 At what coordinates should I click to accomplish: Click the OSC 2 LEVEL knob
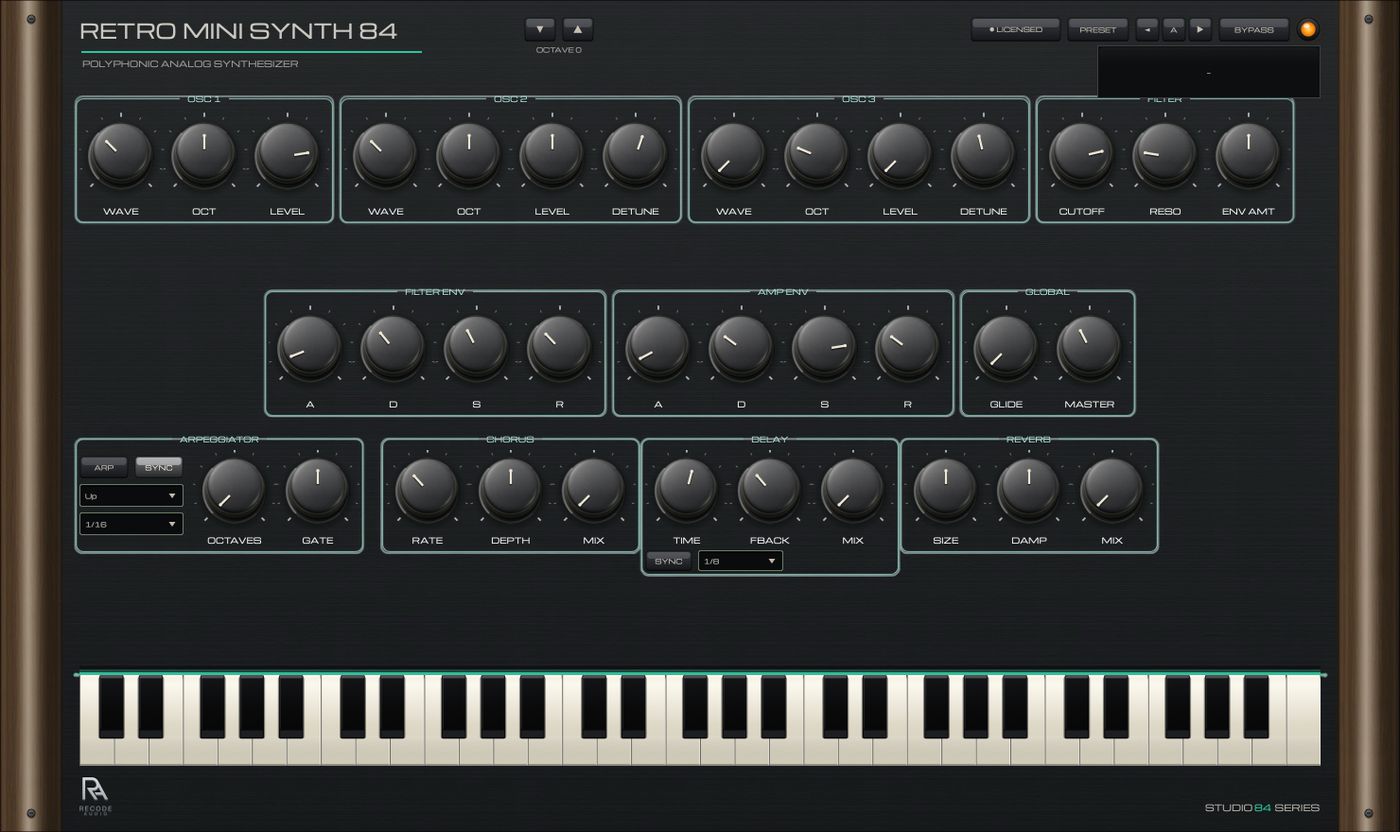click(551, 154)
